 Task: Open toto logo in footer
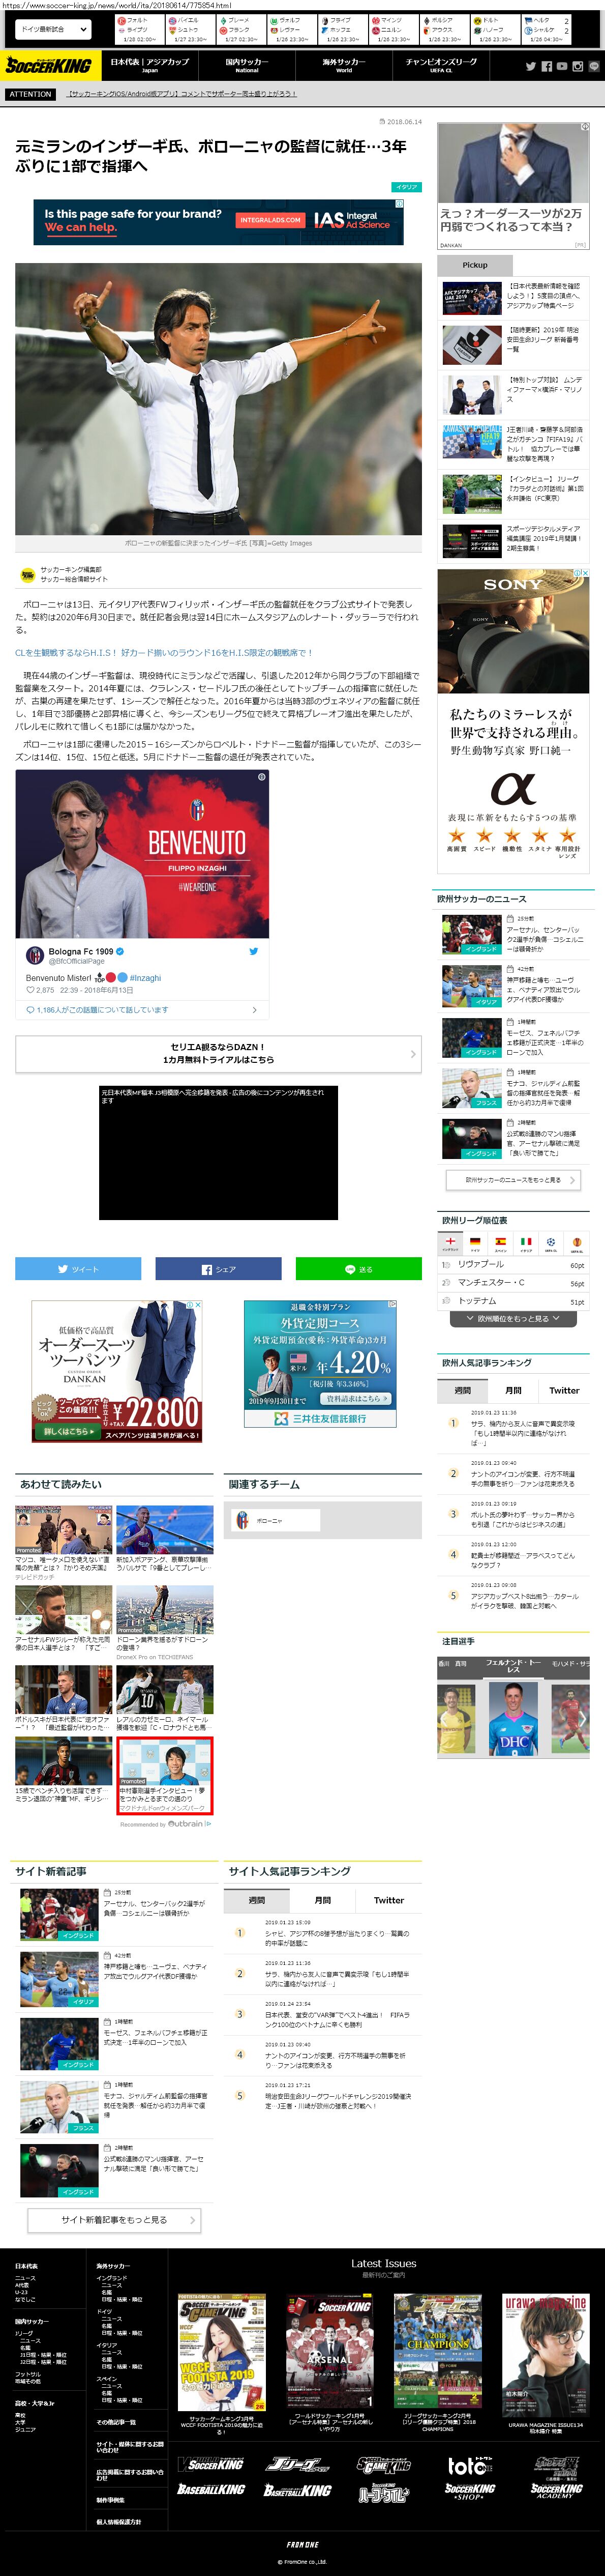[x=469, y=2467]
